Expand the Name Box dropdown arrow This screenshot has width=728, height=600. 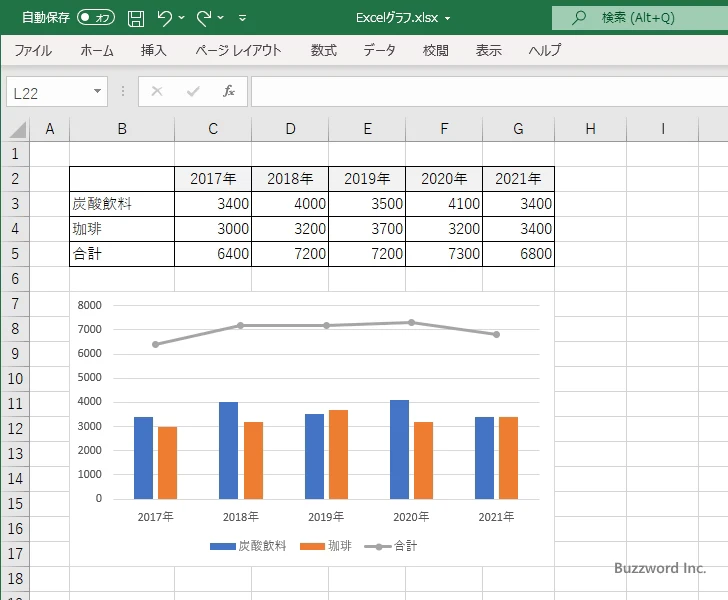98,91
